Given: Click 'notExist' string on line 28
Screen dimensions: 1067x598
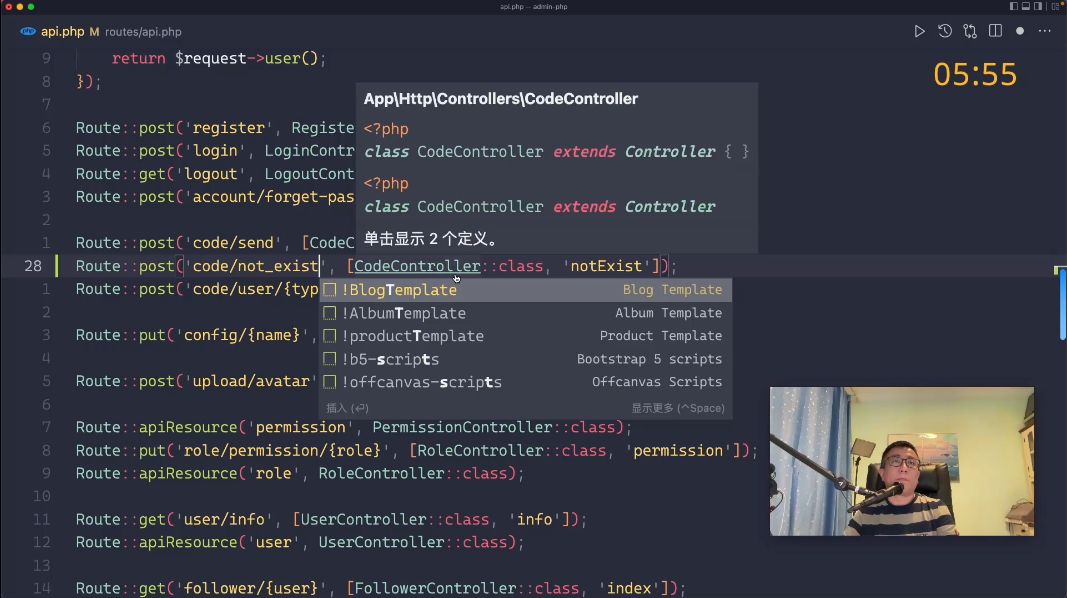Looking at the screenshot, I should 606,266.
